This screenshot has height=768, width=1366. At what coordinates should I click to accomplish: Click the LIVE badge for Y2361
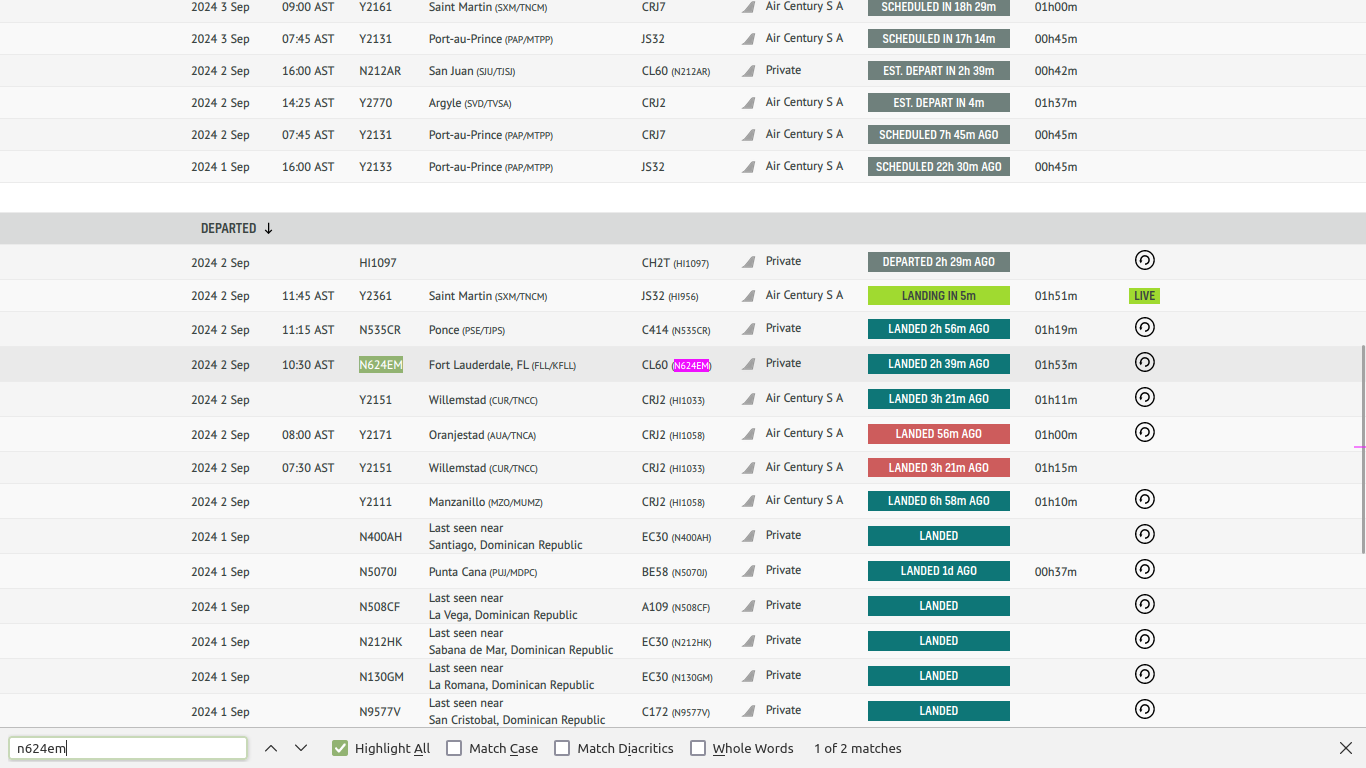click(1145, 296)
